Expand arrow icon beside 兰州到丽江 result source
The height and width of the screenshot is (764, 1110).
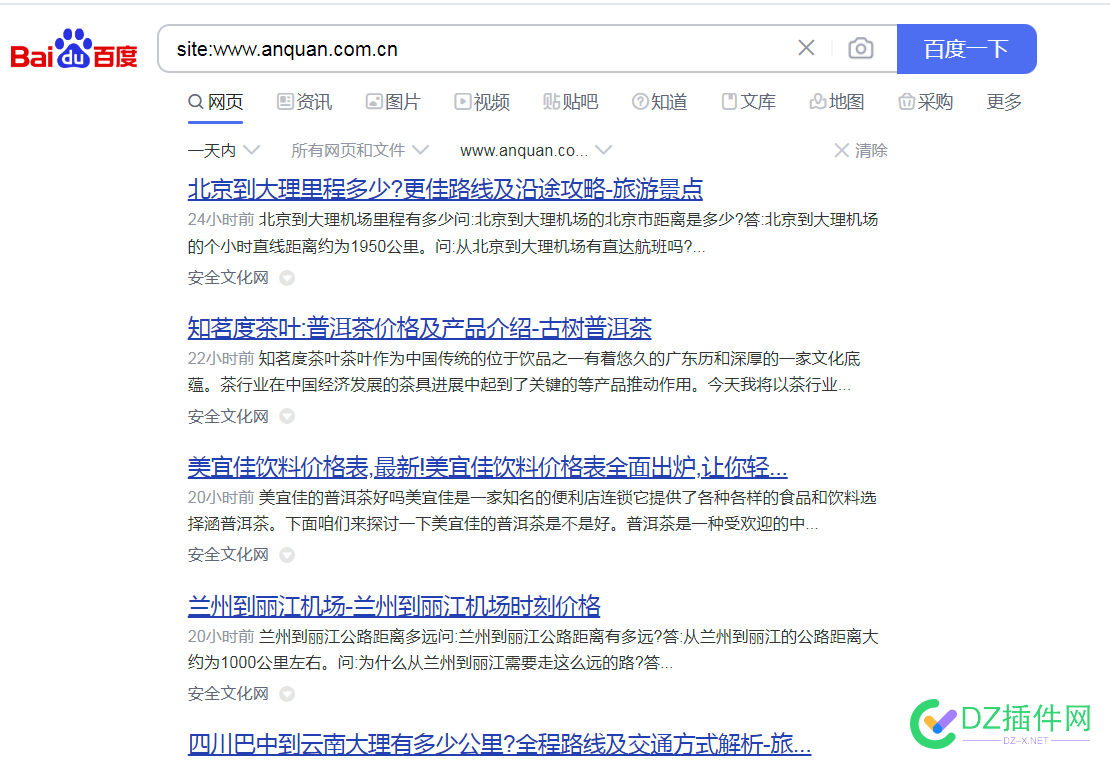(287, 694)
